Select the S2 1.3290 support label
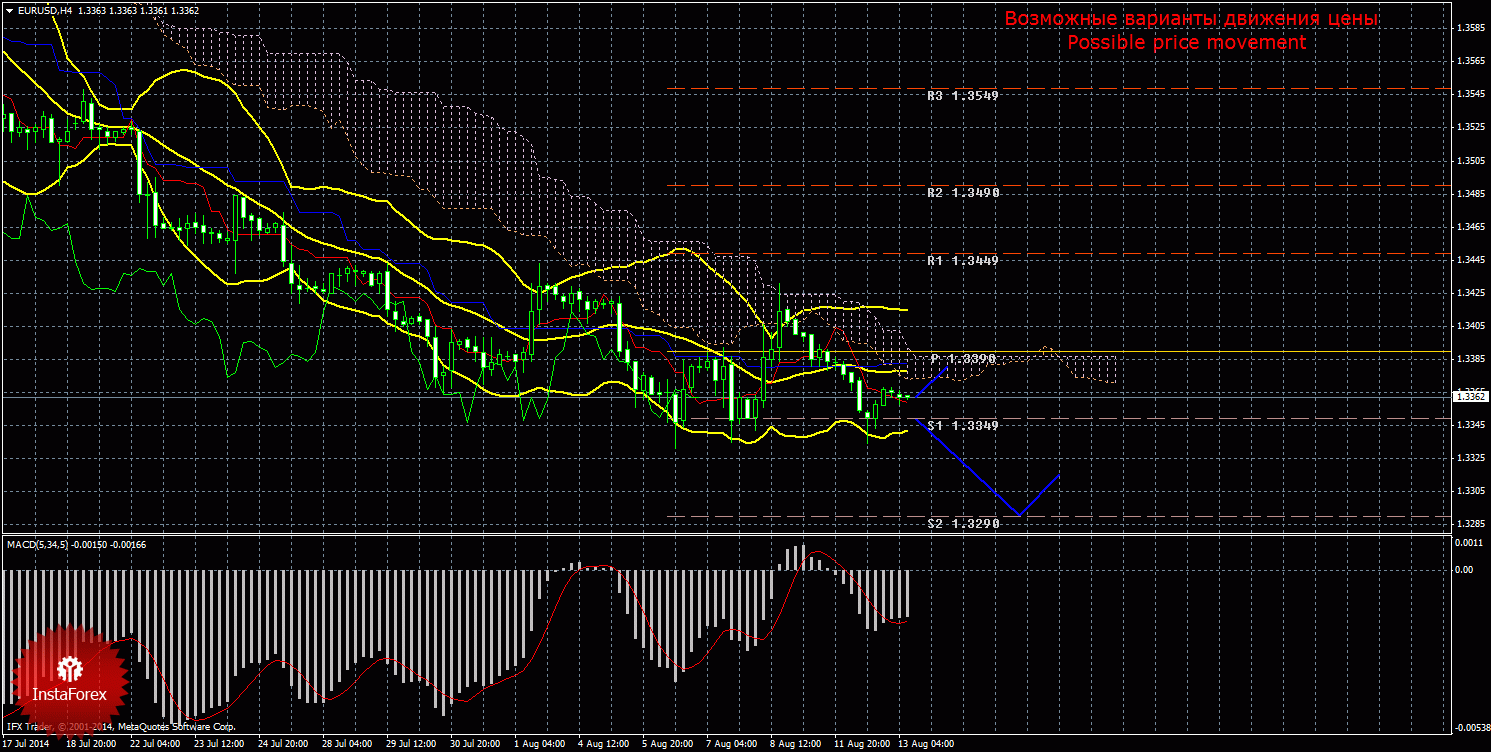This screenshot has height=752, width=1491. pyautogui.click(x=962, y=523)
